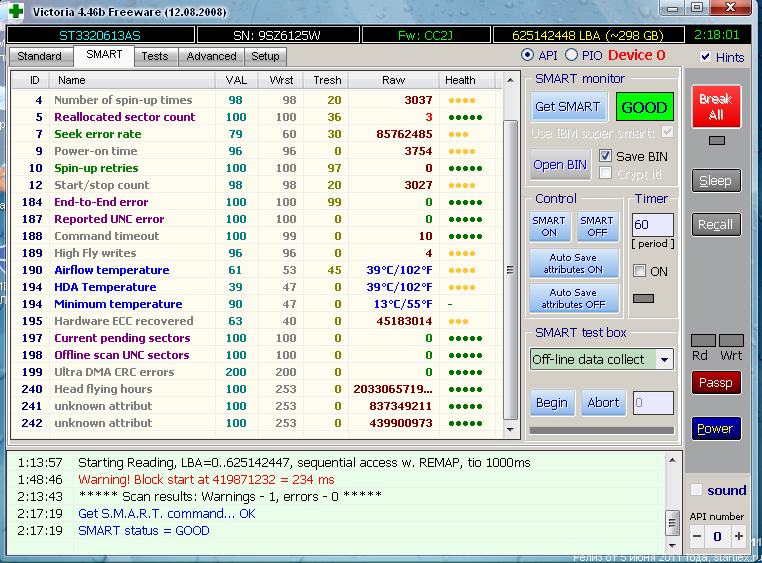Click SMART ON control button
This screenshot has height=563, width=762.
click(x=549, y=226)
